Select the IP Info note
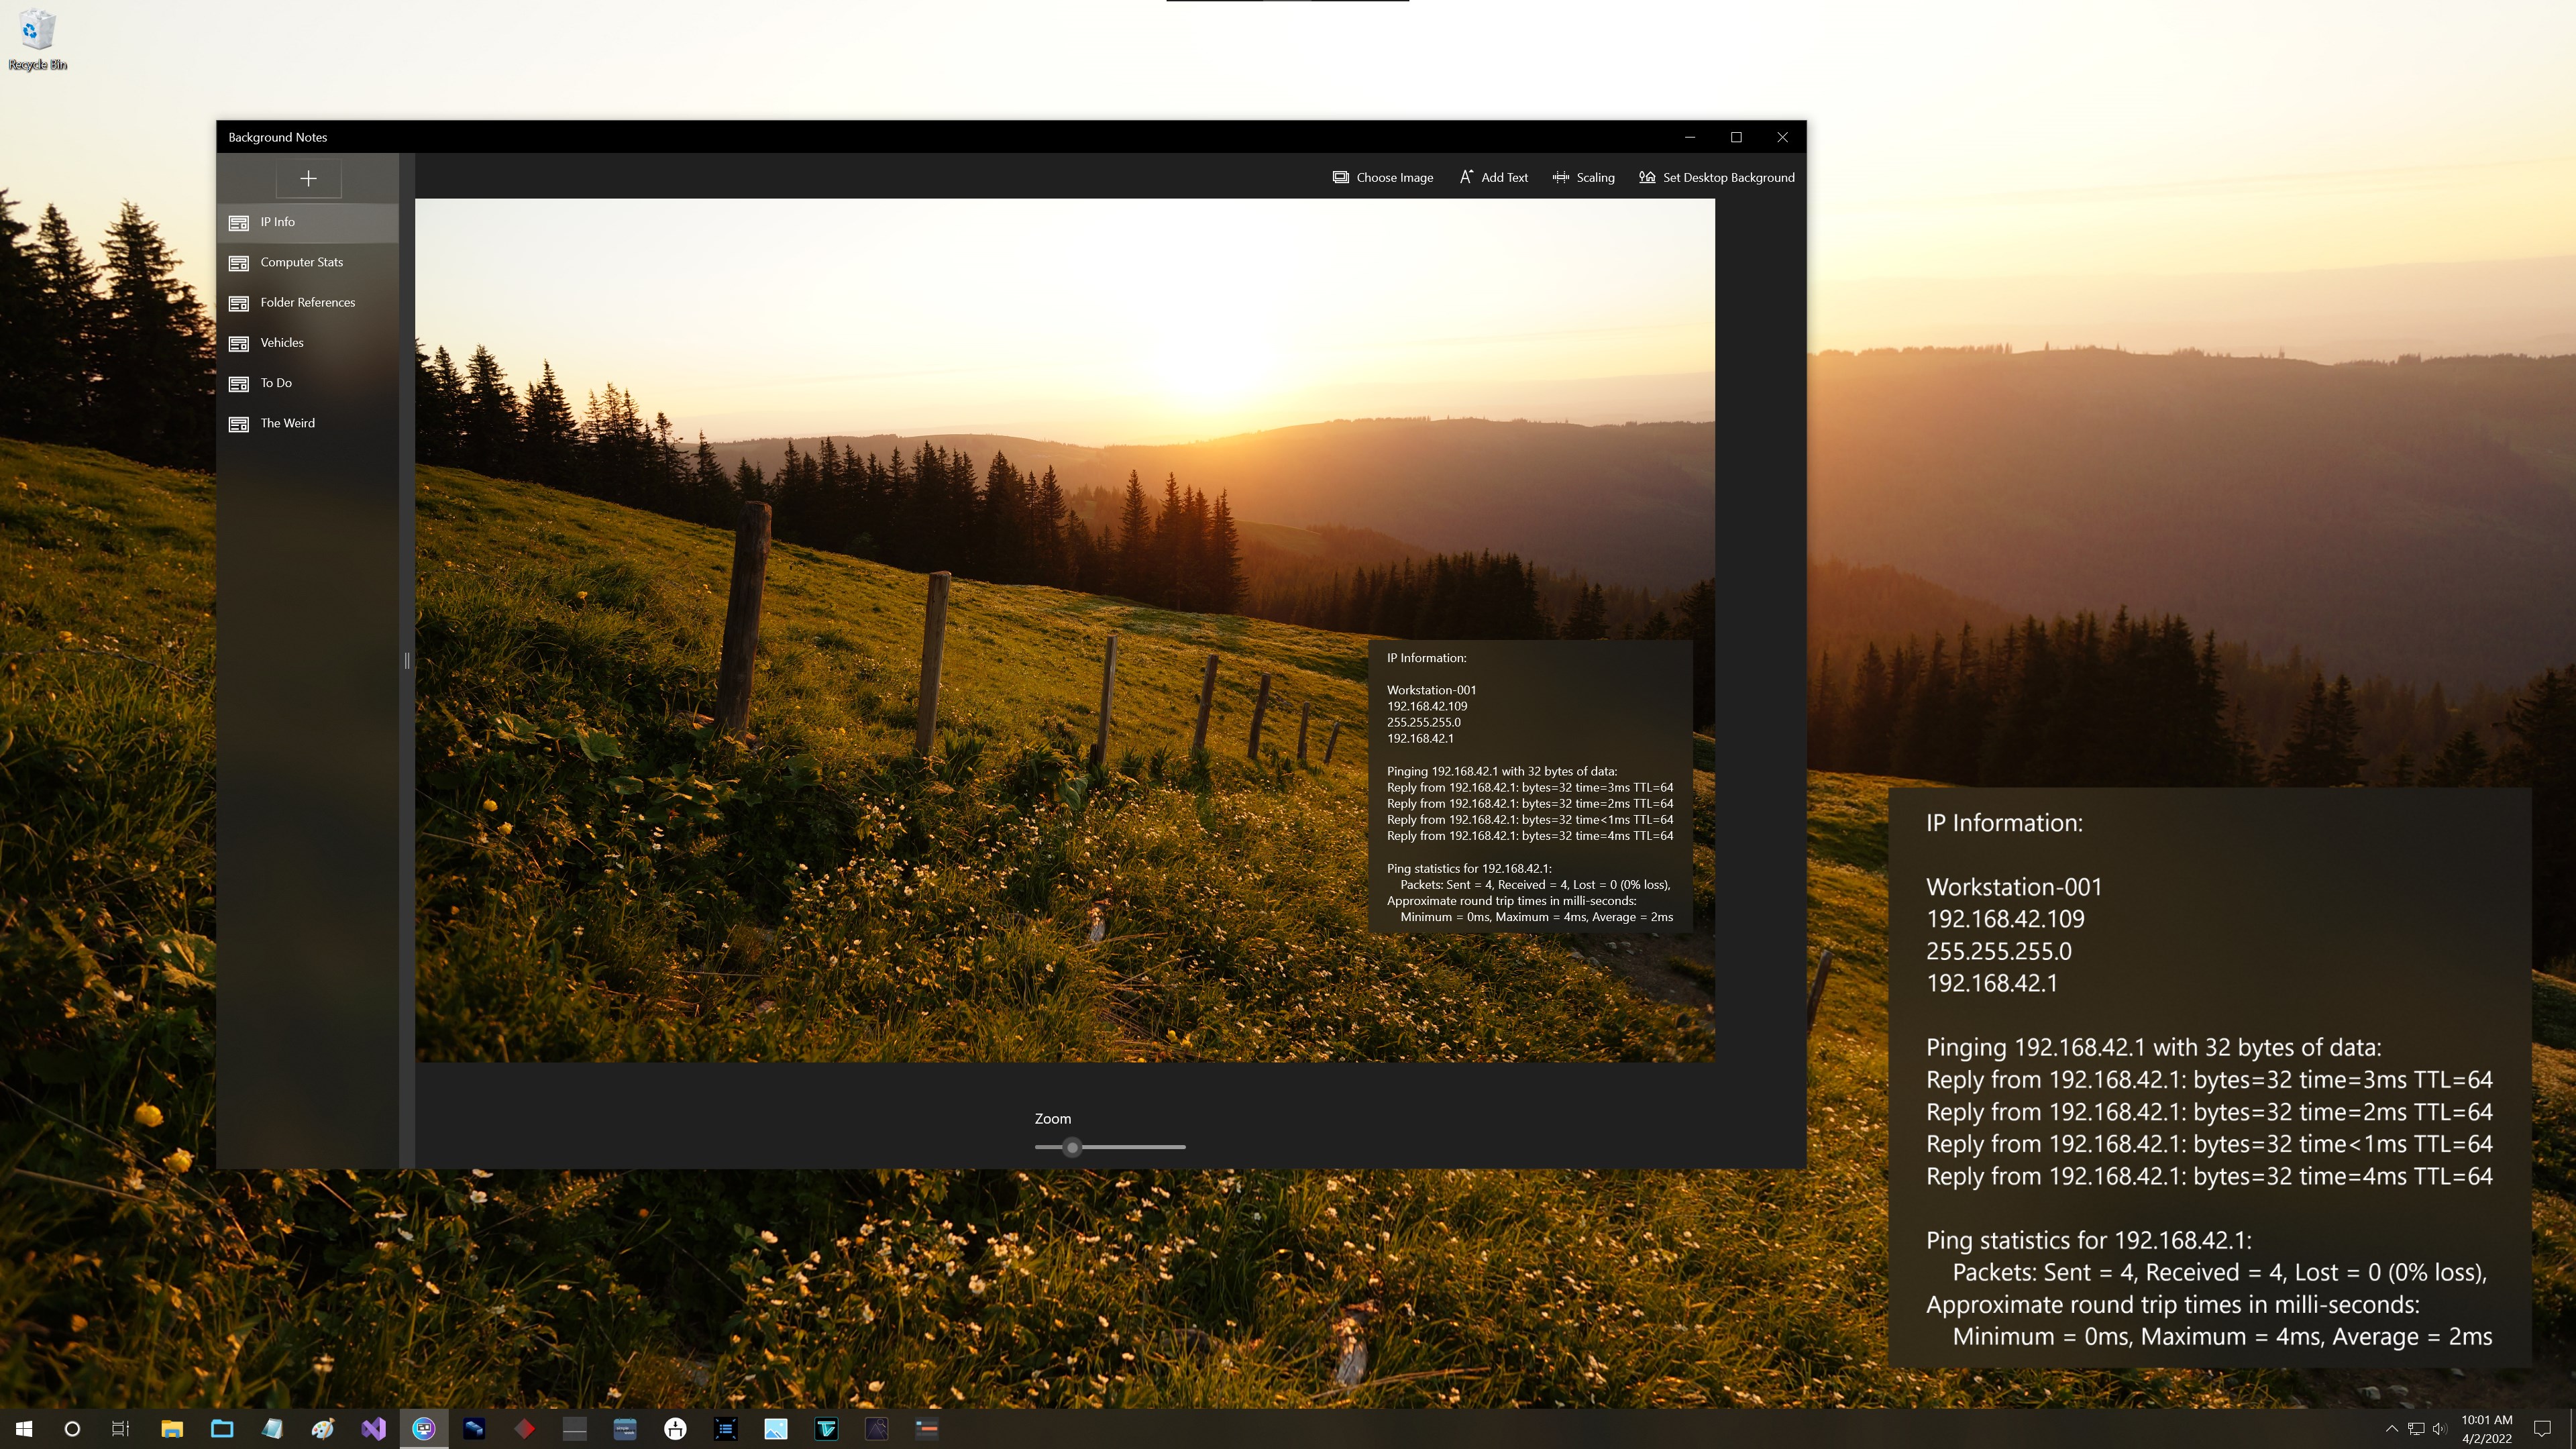This screenshot has height=1449, width=2576. coord(278,222)
